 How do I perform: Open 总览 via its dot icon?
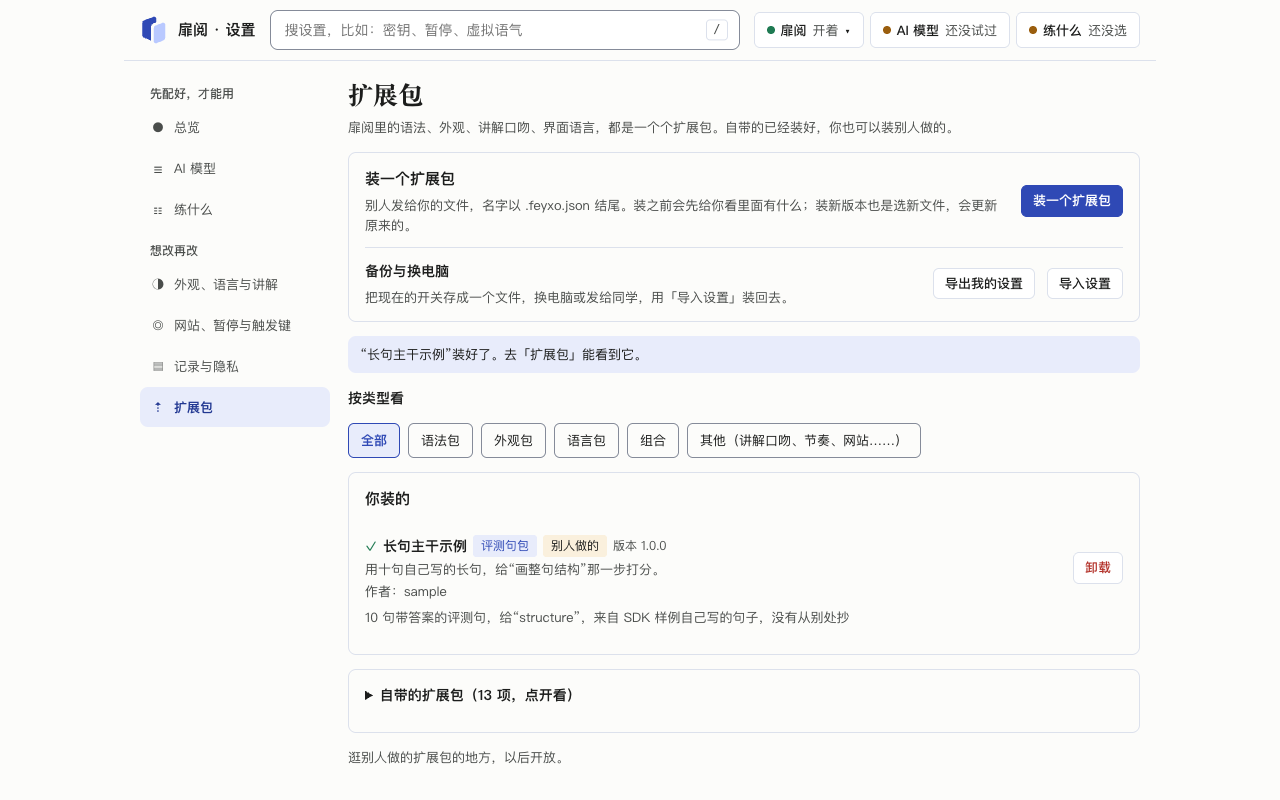158,127
